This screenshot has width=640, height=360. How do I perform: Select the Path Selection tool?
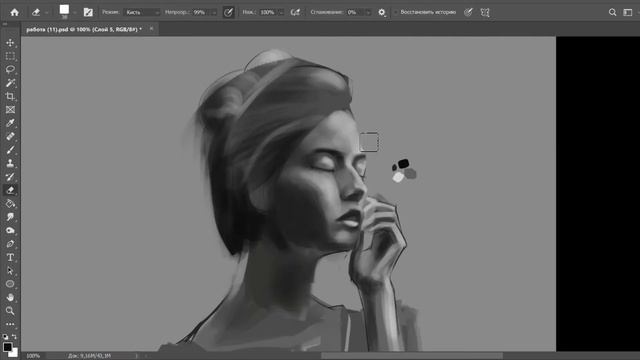point(10,271)
